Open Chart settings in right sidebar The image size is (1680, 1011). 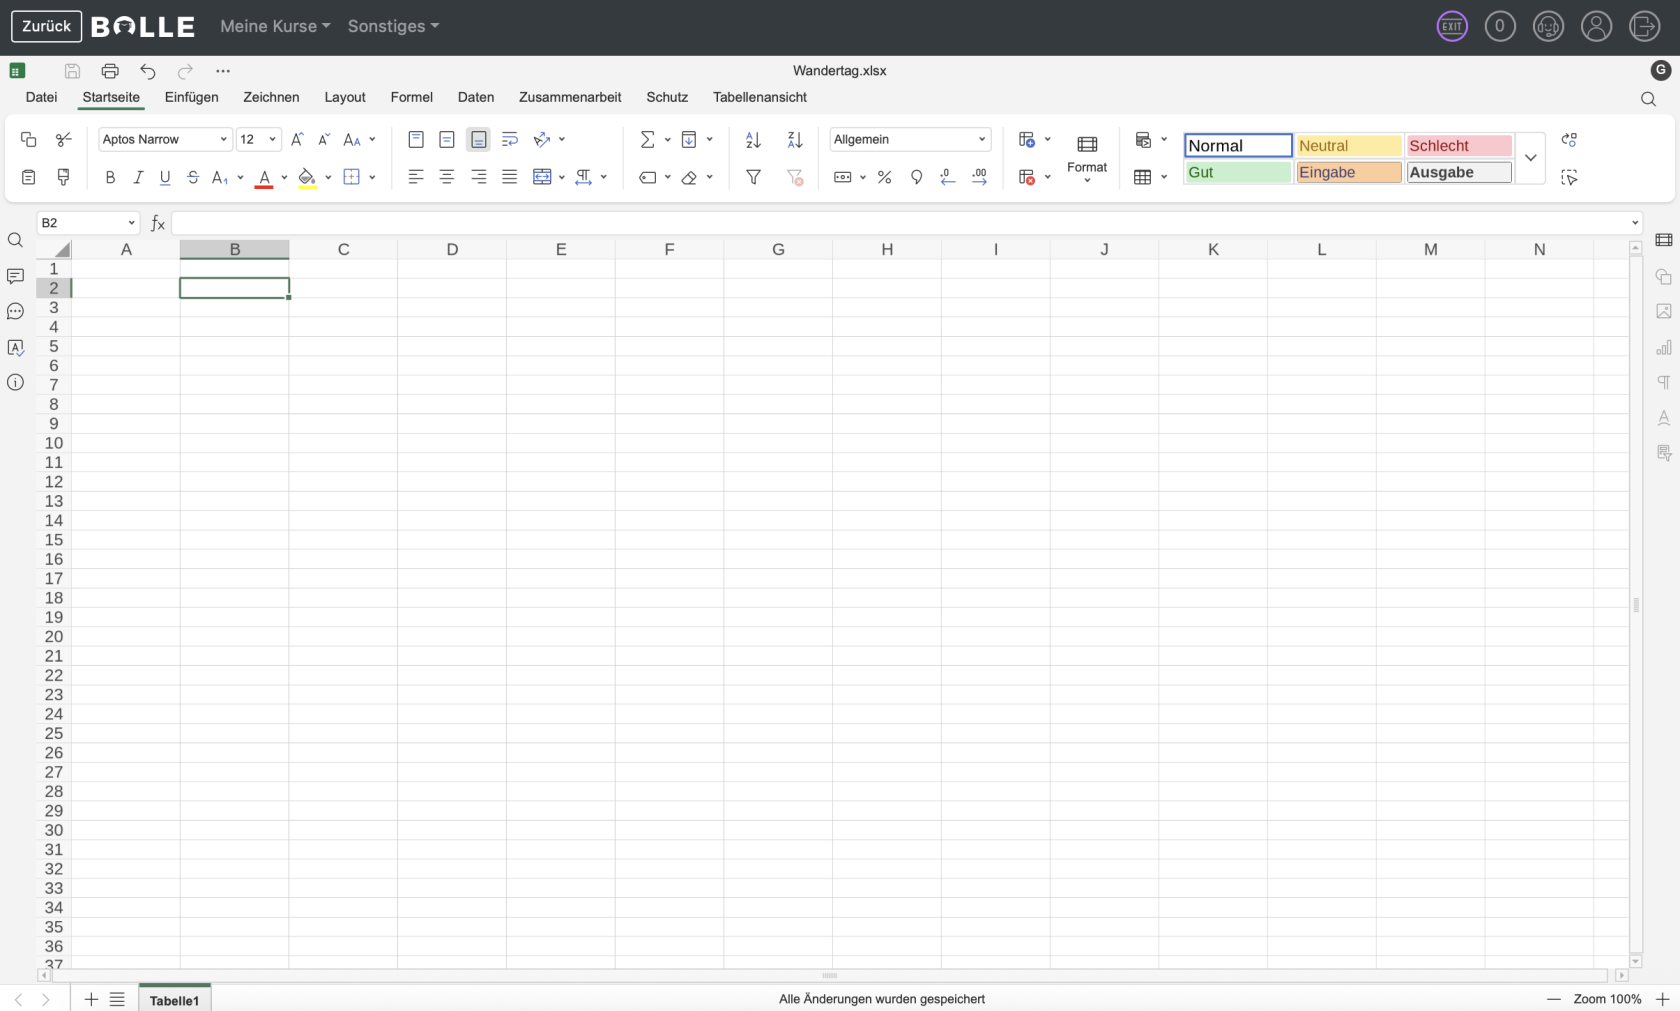pyautogui.click(x=1664, y=347)
